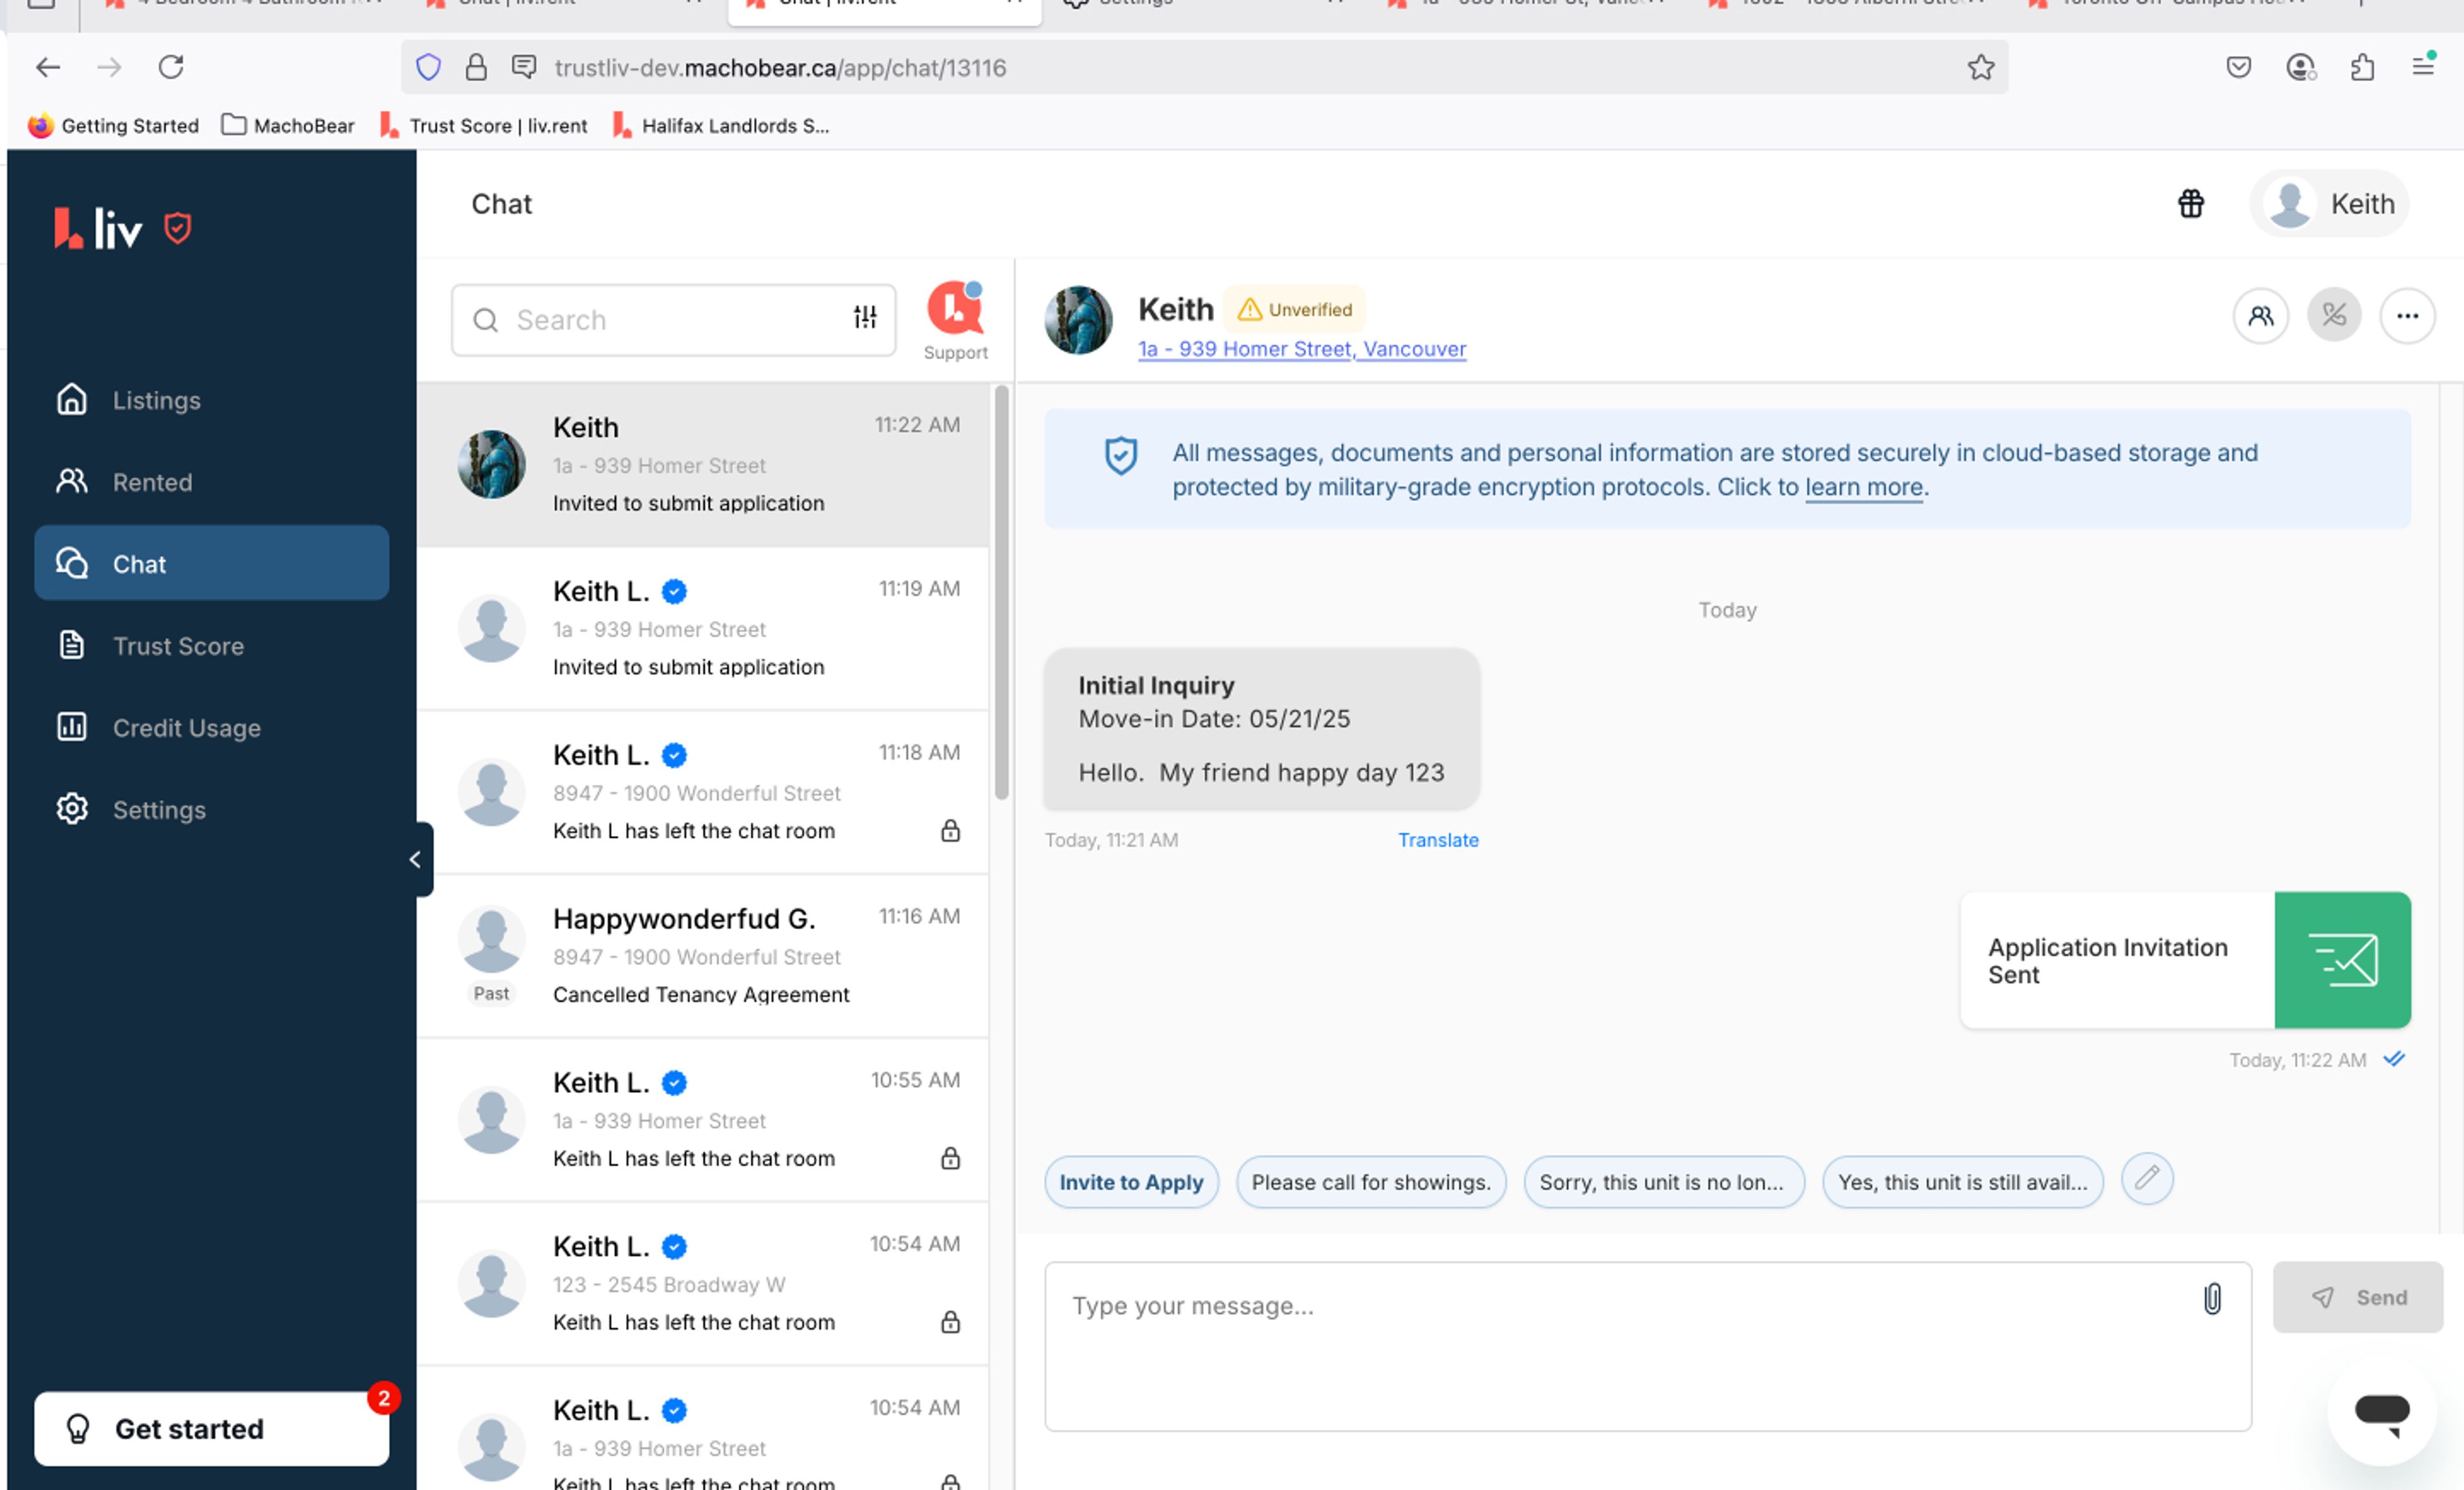Viewport: 2464px width, 1490px height.
Task: Open the Support chat icon
Action: tap(955, 310)
